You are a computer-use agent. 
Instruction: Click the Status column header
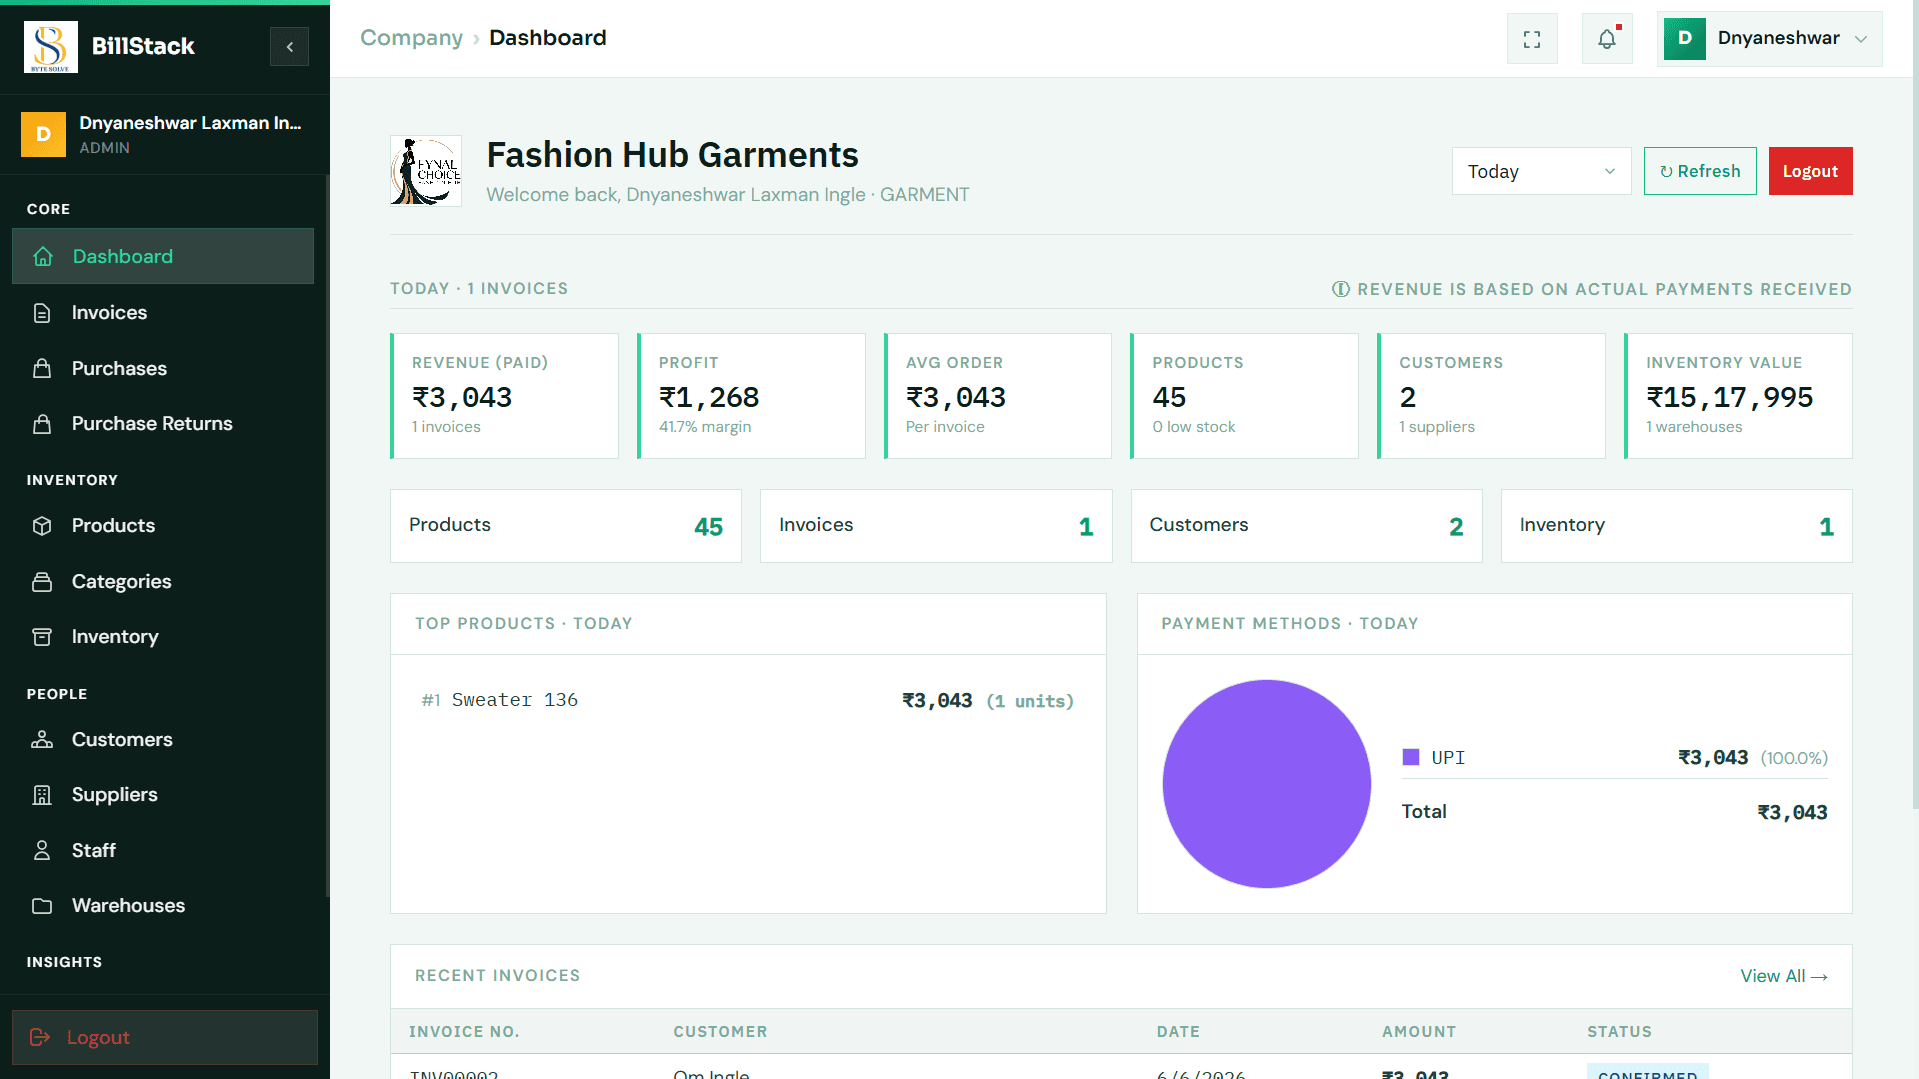pyautogui.click(x=1619, y=1032)
